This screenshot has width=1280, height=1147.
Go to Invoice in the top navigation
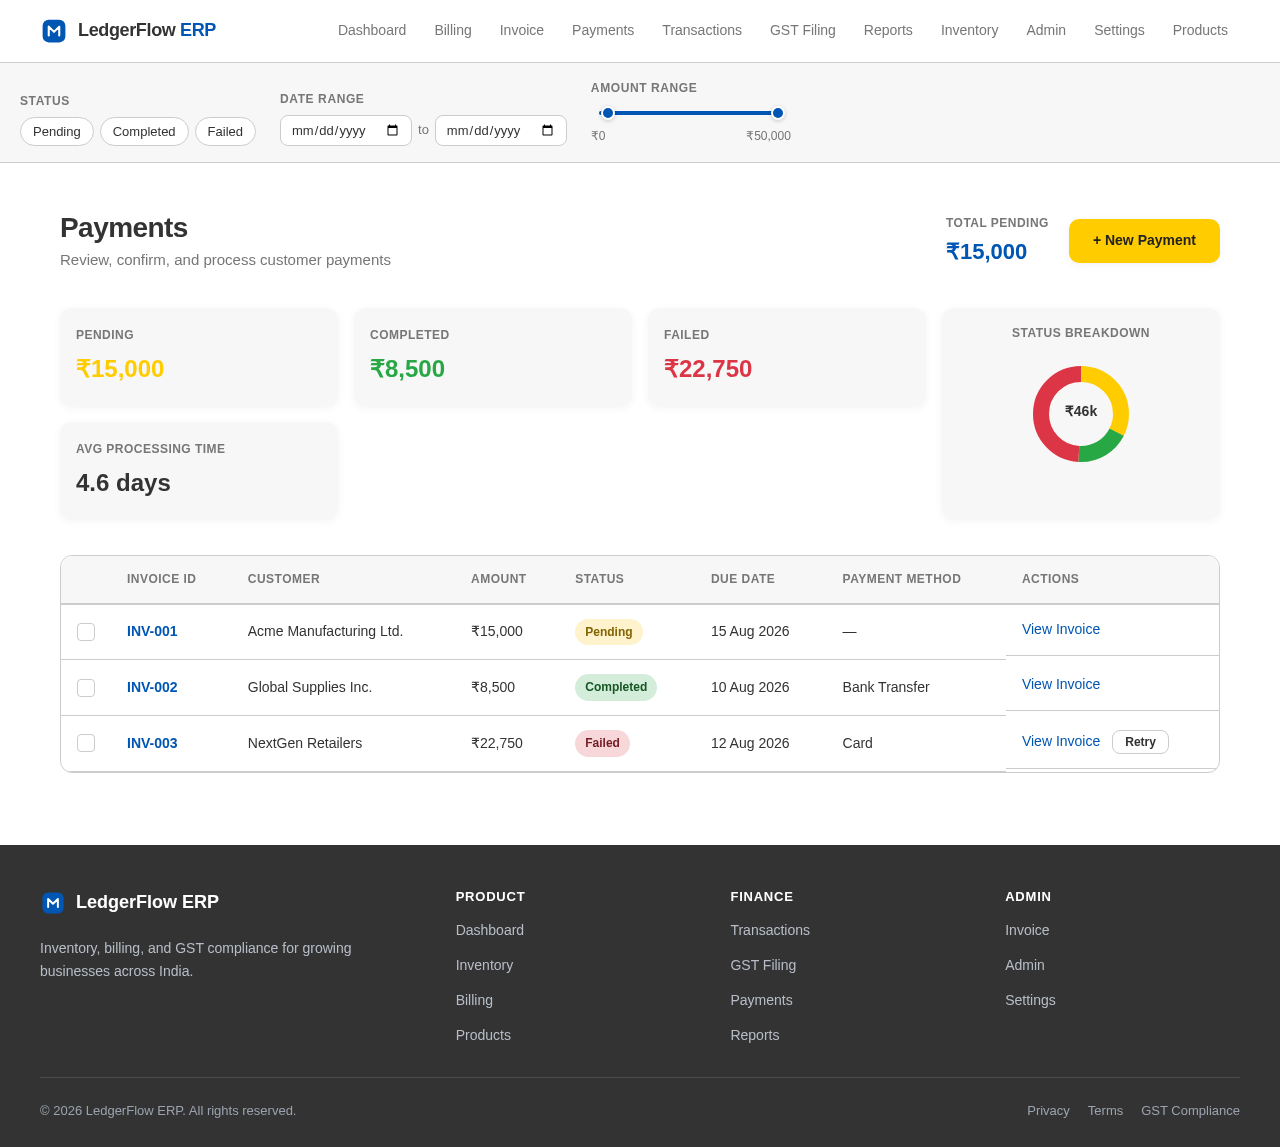pos(522,30)
